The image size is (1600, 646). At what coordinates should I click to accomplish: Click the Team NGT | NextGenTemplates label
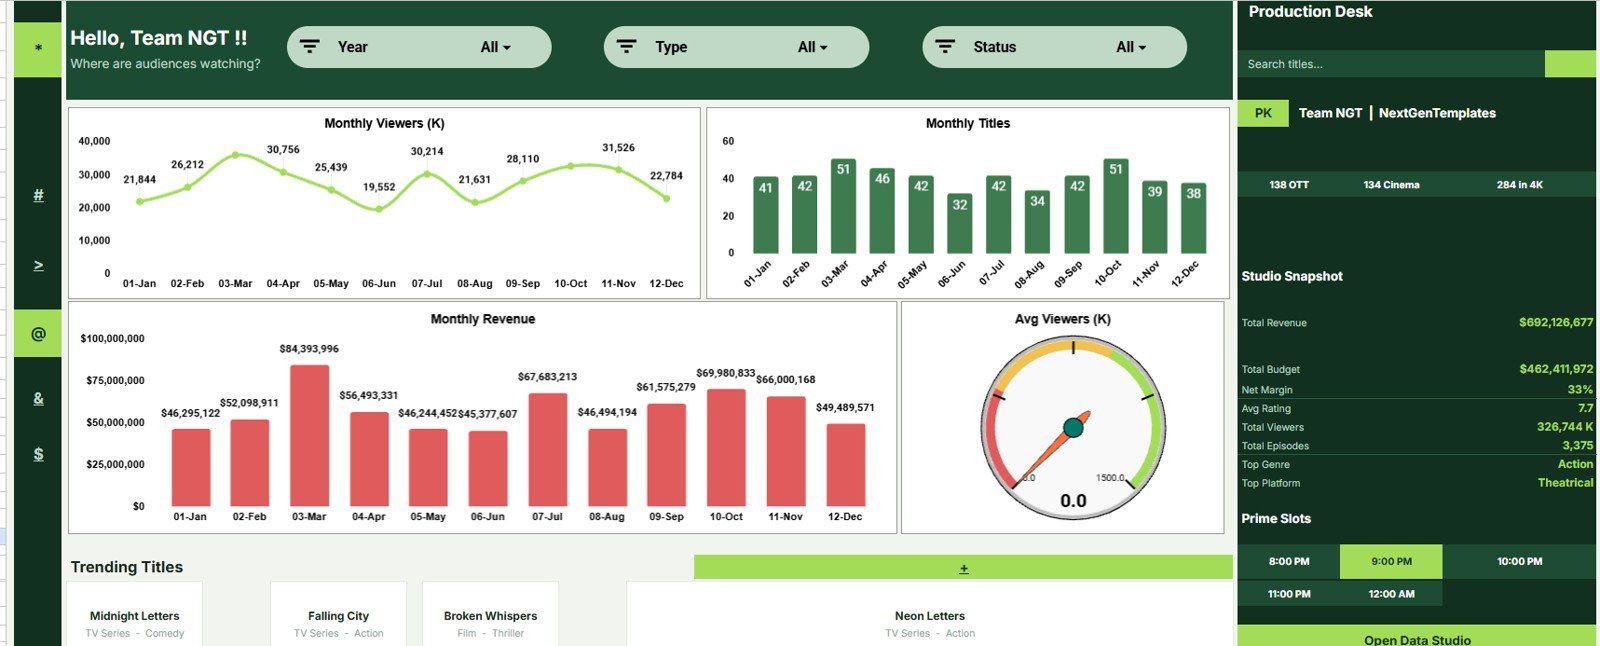(1397, 113)
